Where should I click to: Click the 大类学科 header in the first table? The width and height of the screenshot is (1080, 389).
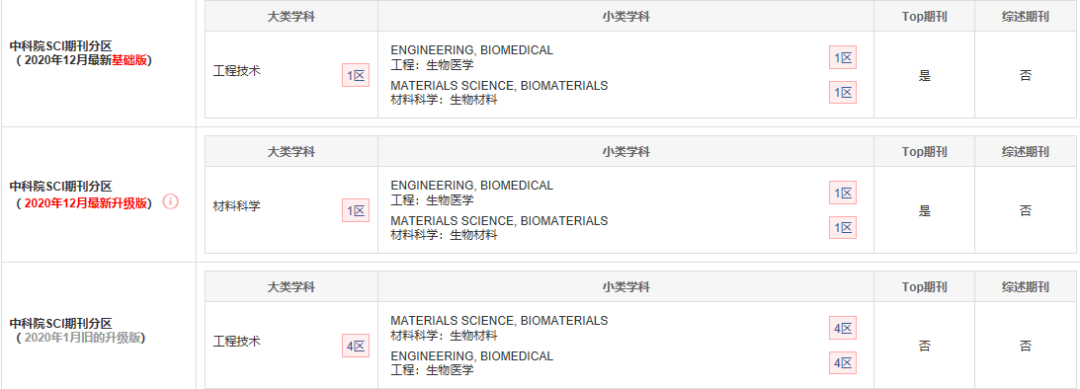click(291, 17)
